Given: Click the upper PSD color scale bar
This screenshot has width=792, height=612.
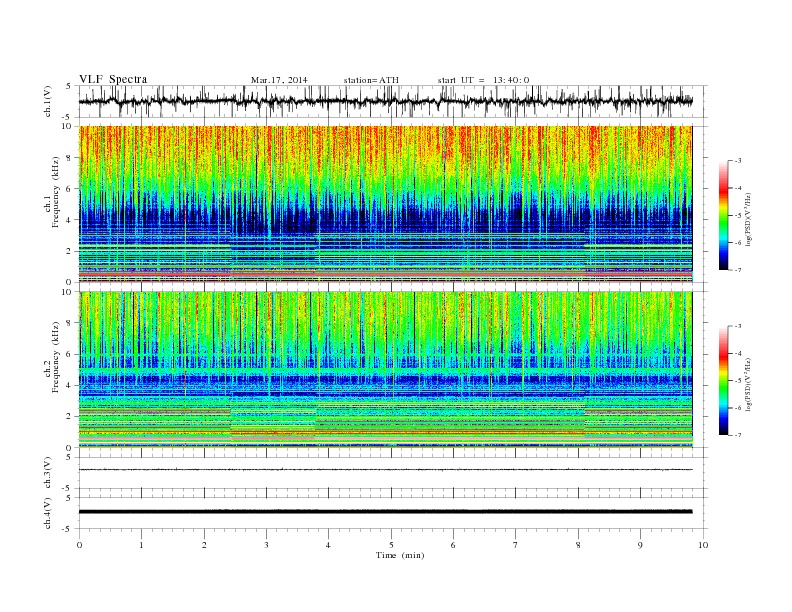Looking at the screenshot, I should point(724,215).
